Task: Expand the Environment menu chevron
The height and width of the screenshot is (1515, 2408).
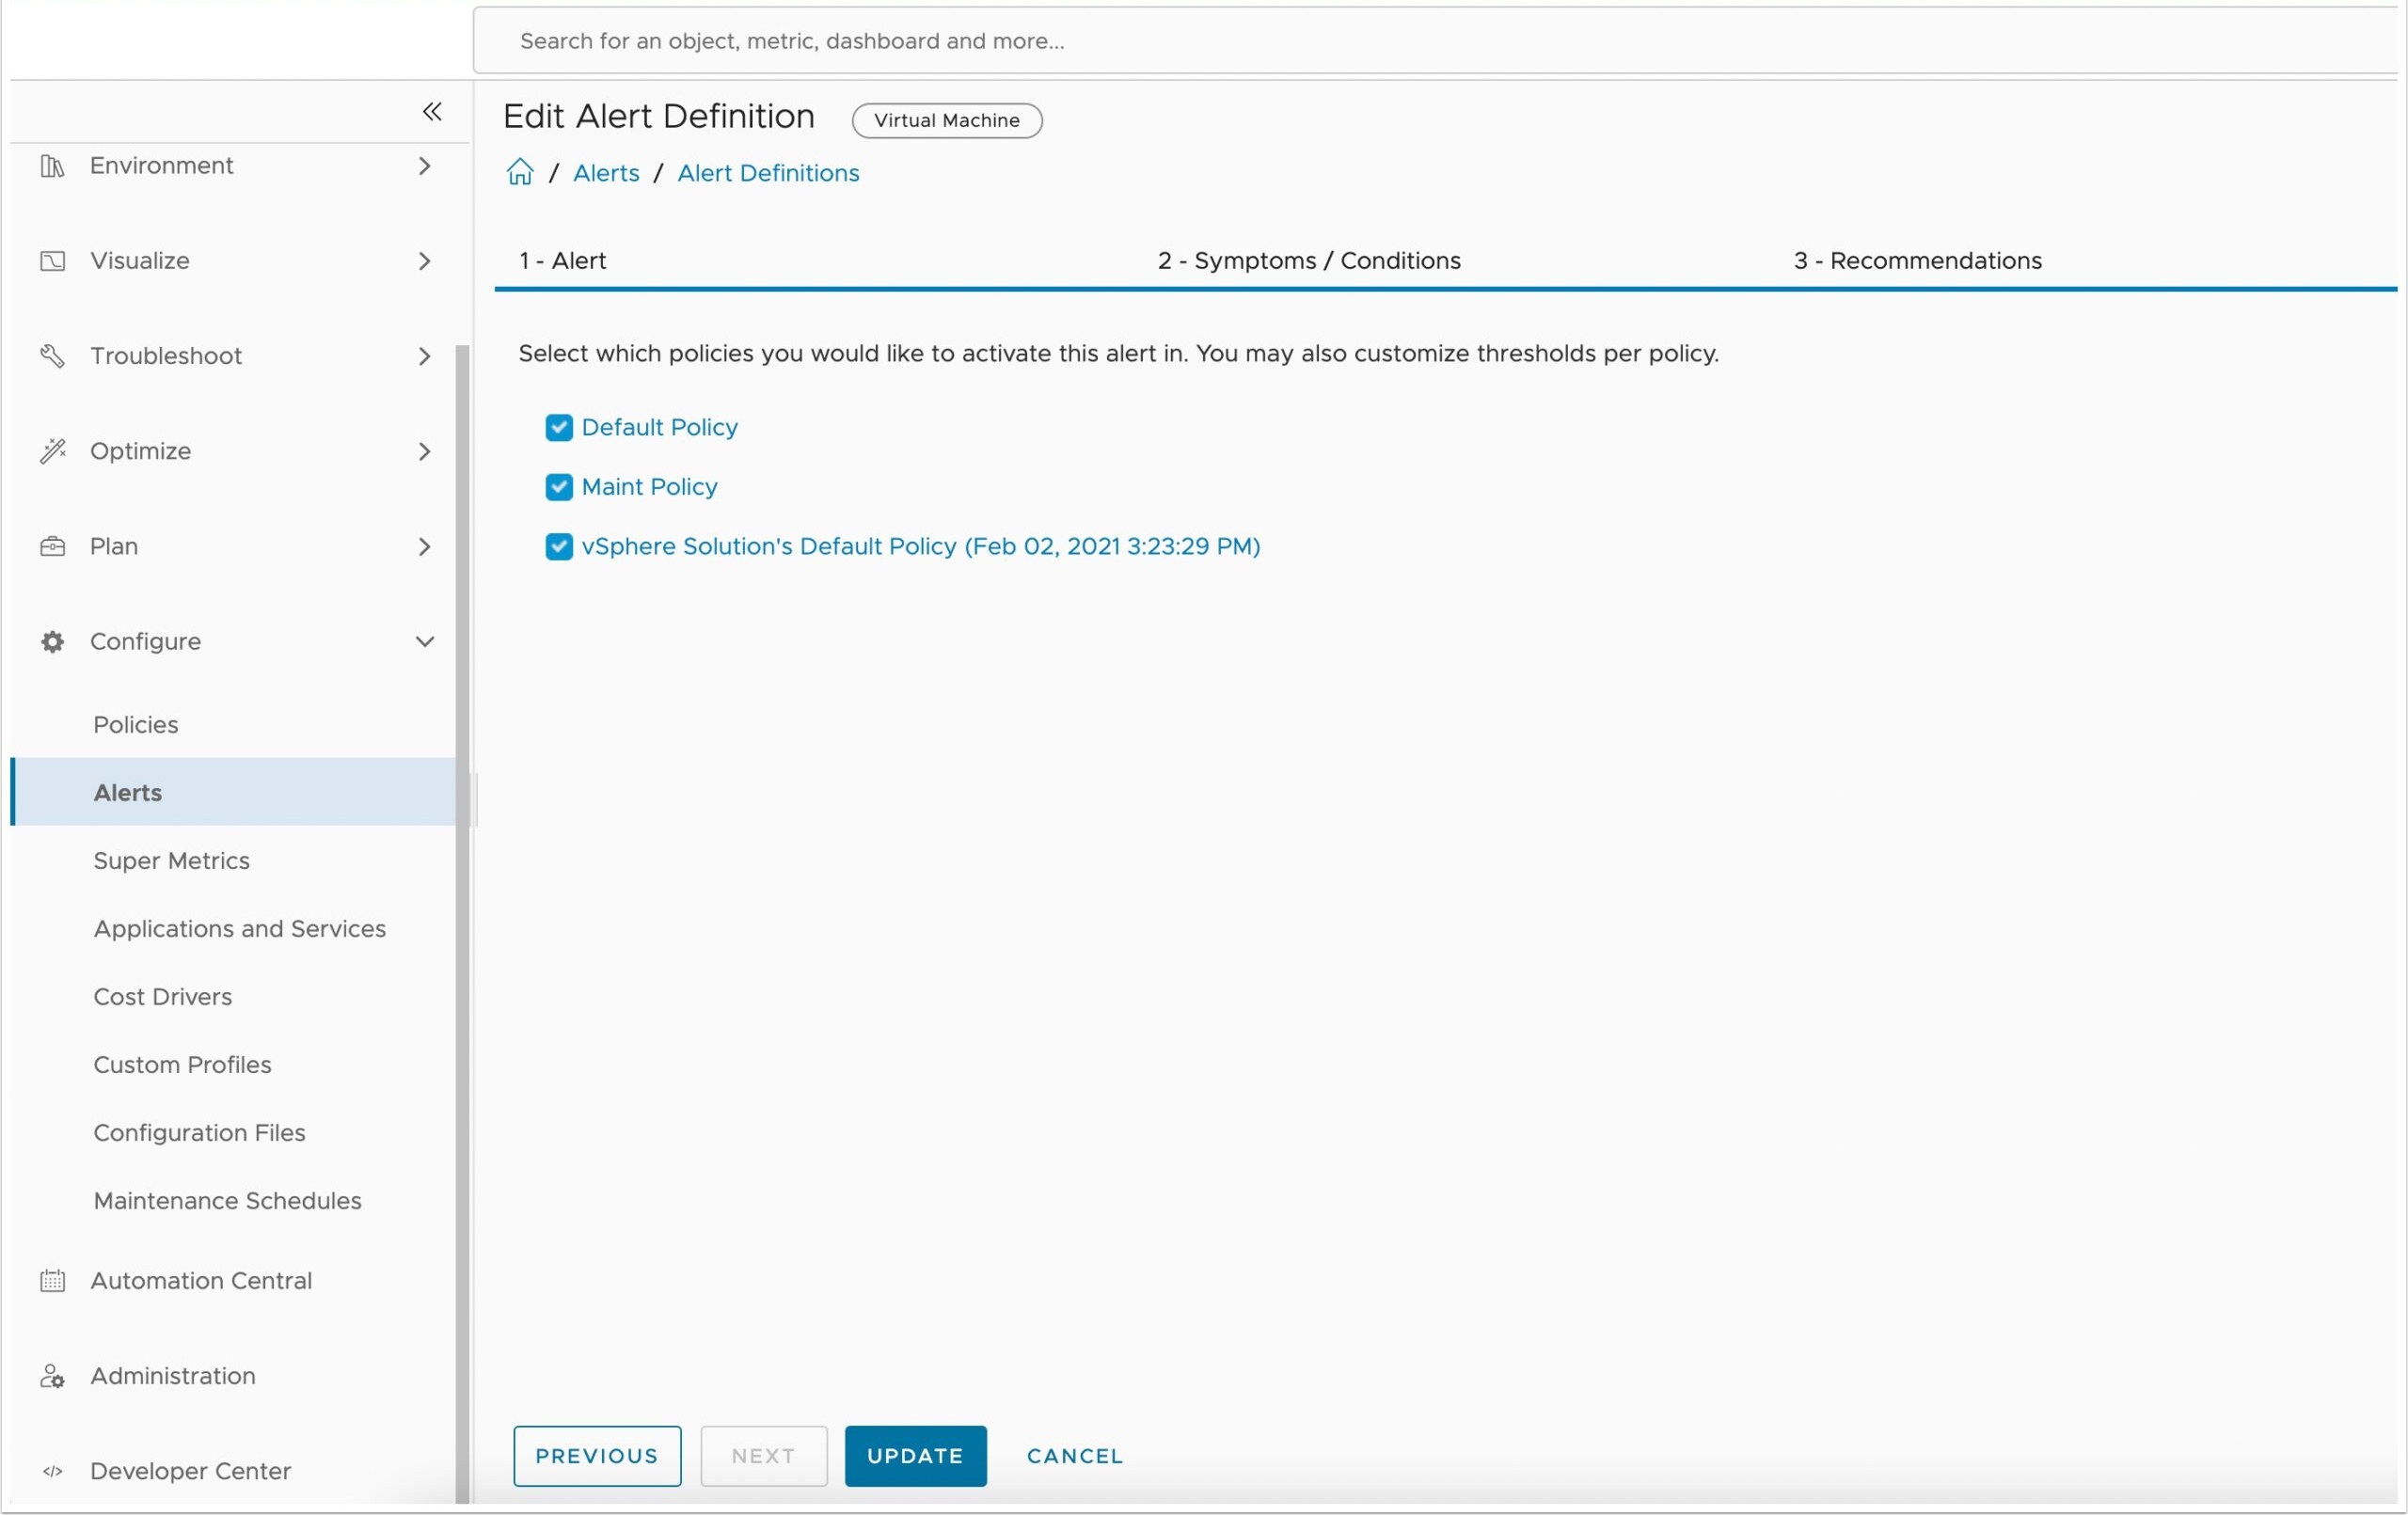Action: [425, 165]
